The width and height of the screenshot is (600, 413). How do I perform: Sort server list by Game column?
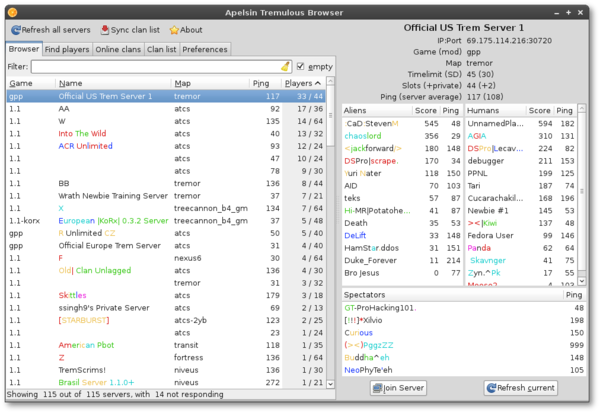click(x=31, y=83)
